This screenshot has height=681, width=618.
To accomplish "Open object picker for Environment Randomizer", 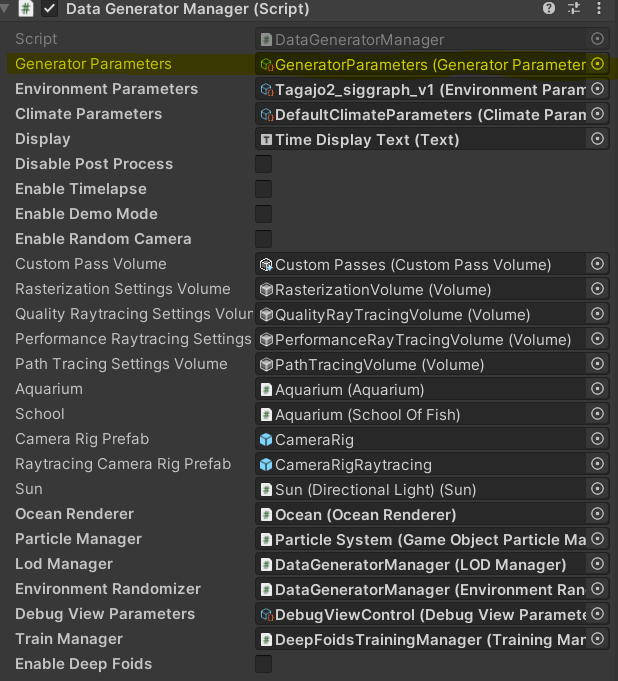I will pyautogui.click(x=598, y=589).
